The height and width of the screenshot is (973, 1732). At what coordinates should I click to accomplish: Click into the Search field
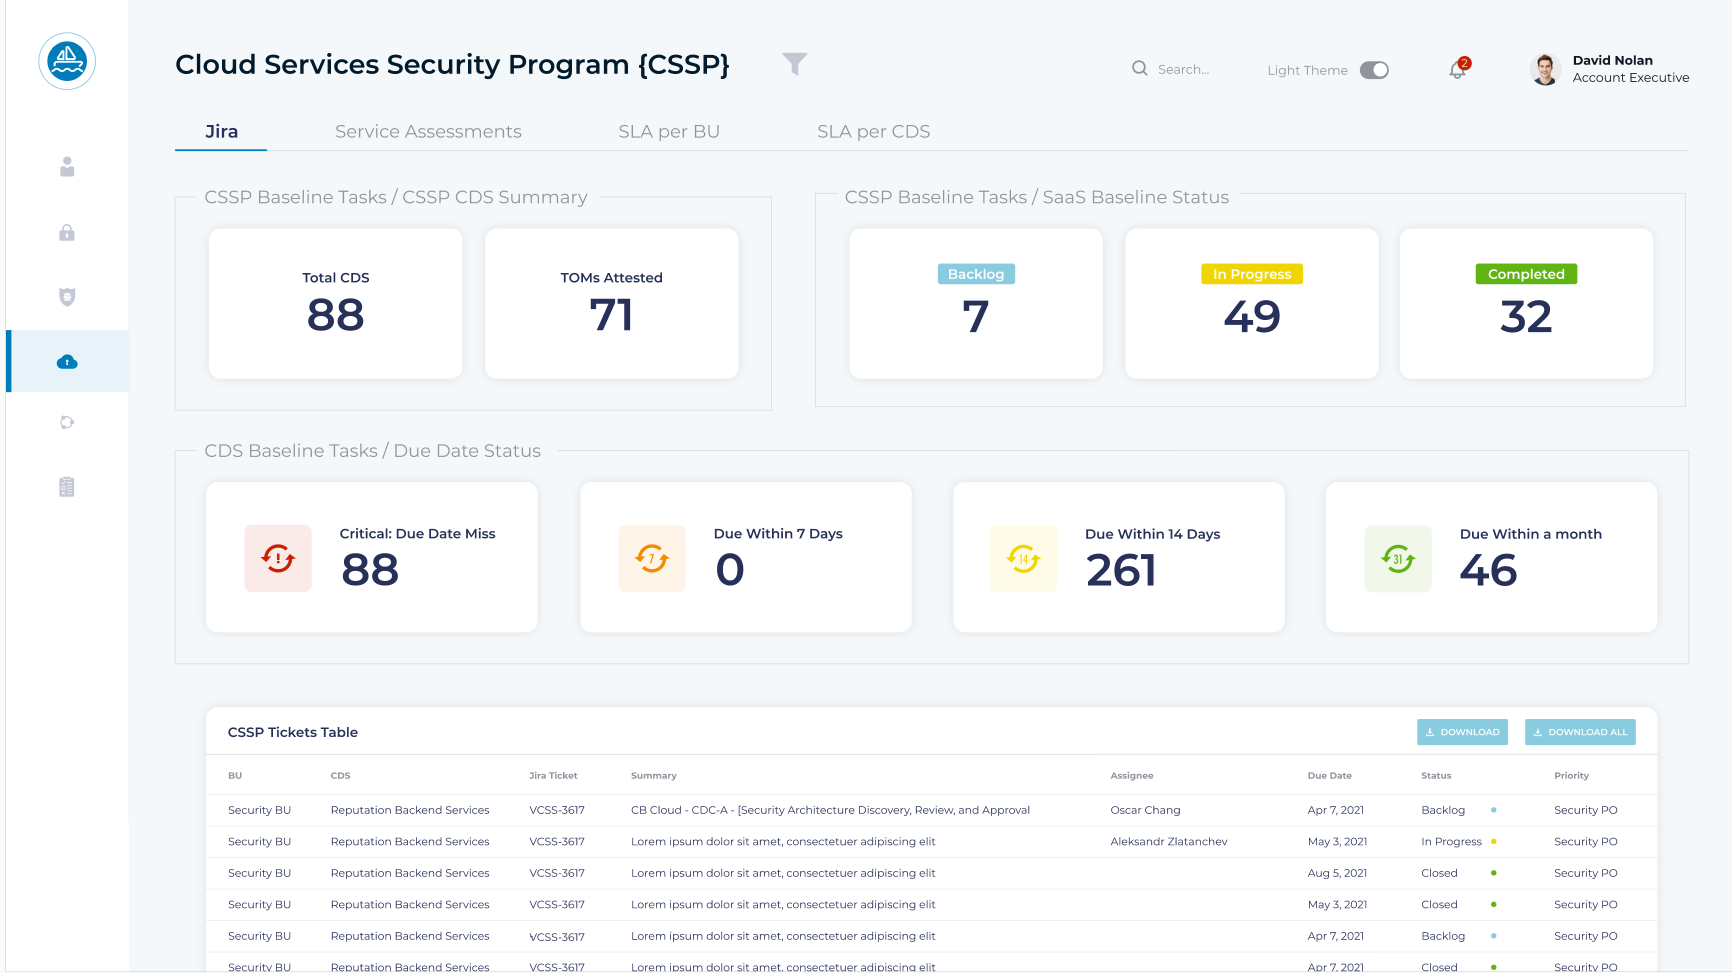coord(1183,70)
